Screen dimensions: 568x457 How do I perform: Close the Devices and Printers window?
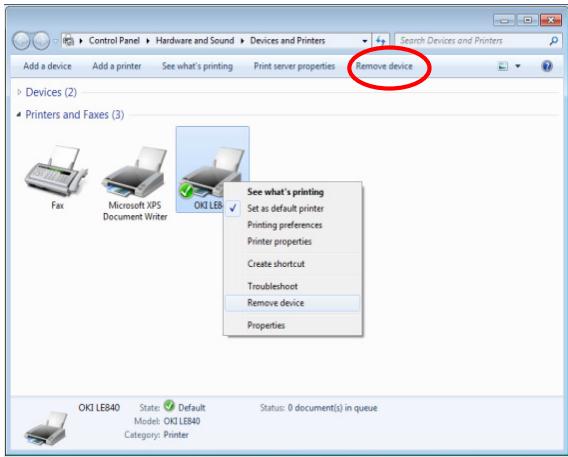[551, 20]
